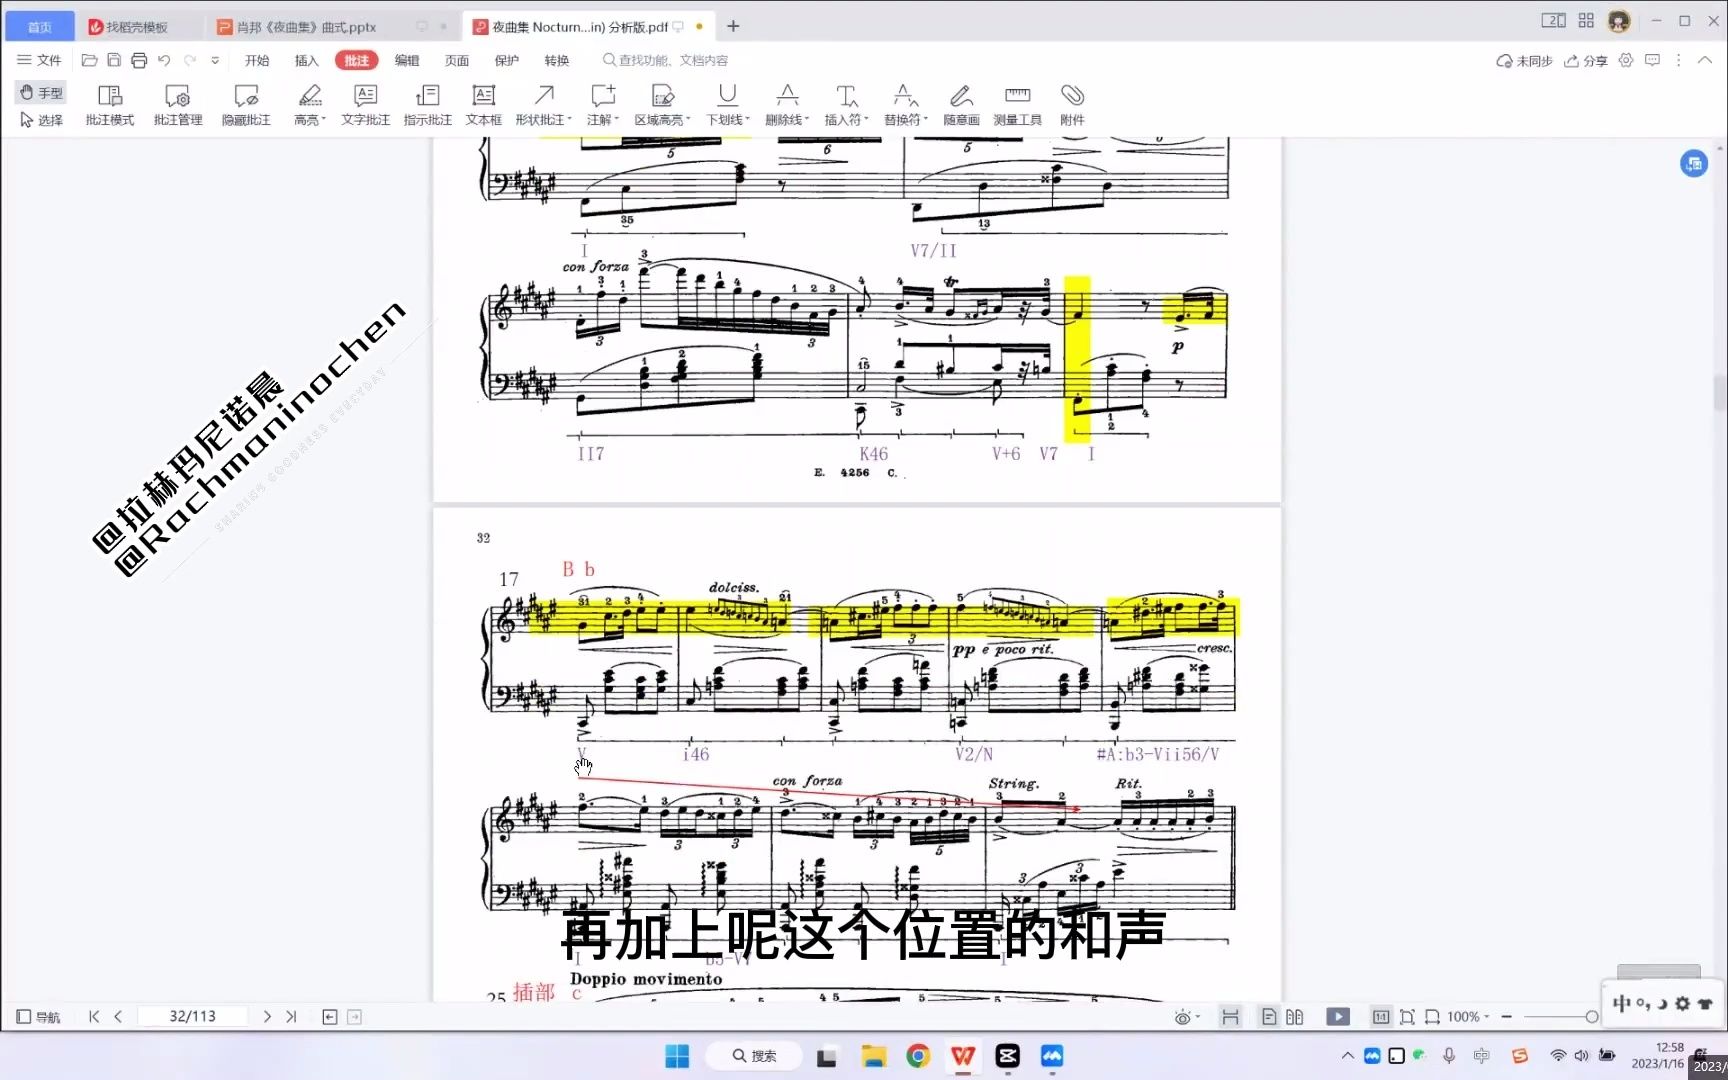Go to the previous page
The width and height of the screenshot is (1728, 1080).
(x=118, y=1016)
